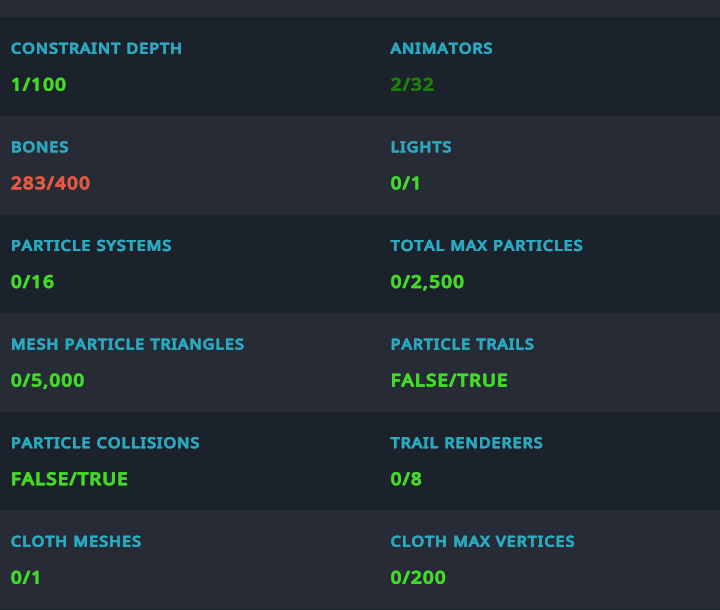Click the Animators label

[441, 48]
